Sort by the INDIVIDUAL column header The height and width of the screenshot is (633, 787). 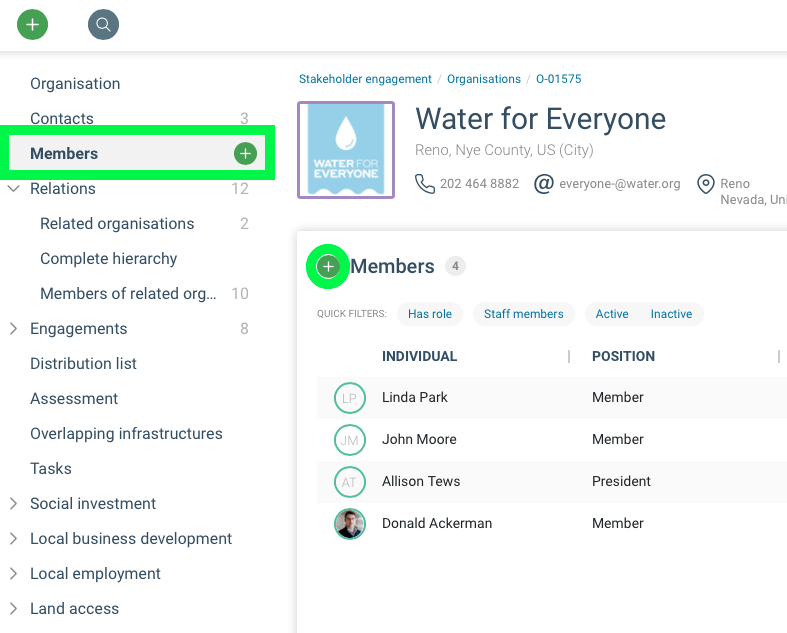pos(419,356)
